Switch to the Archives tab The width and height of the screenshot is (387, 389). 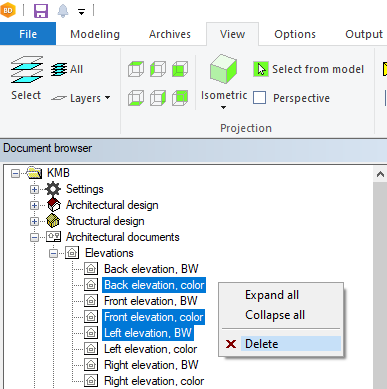[170, 34]
